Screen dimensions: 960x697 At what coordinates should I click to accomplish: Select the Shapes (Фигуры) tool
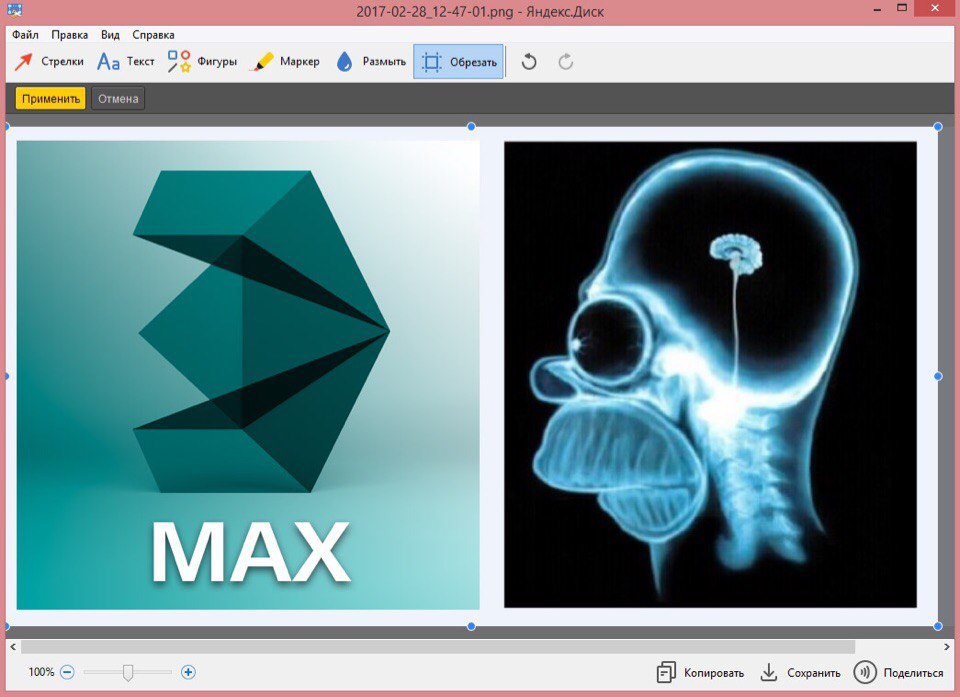[x=203, y=61]
